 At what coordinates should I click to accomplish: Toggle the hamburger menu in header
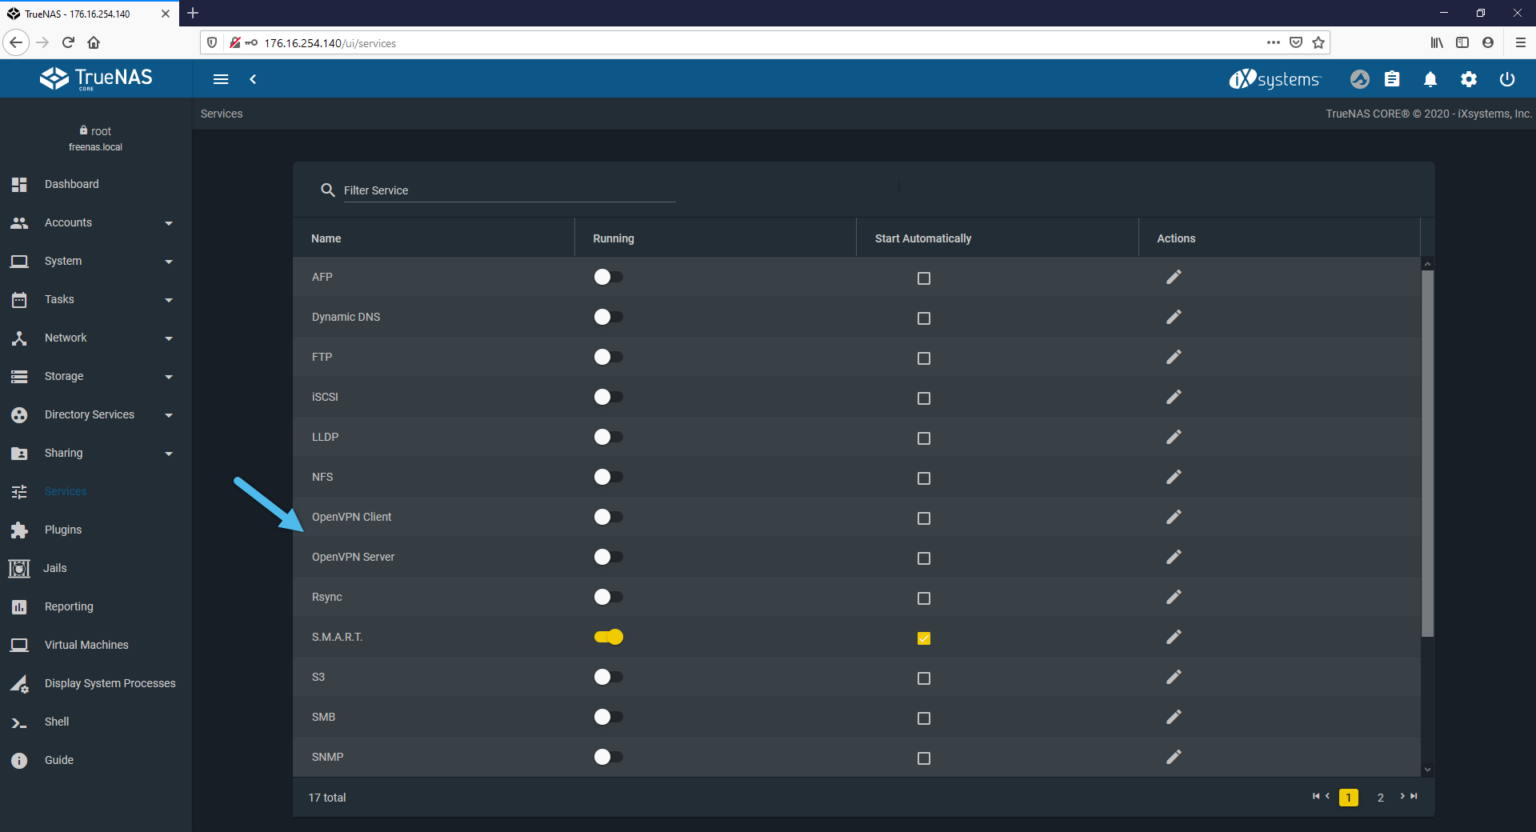point(221,79)
